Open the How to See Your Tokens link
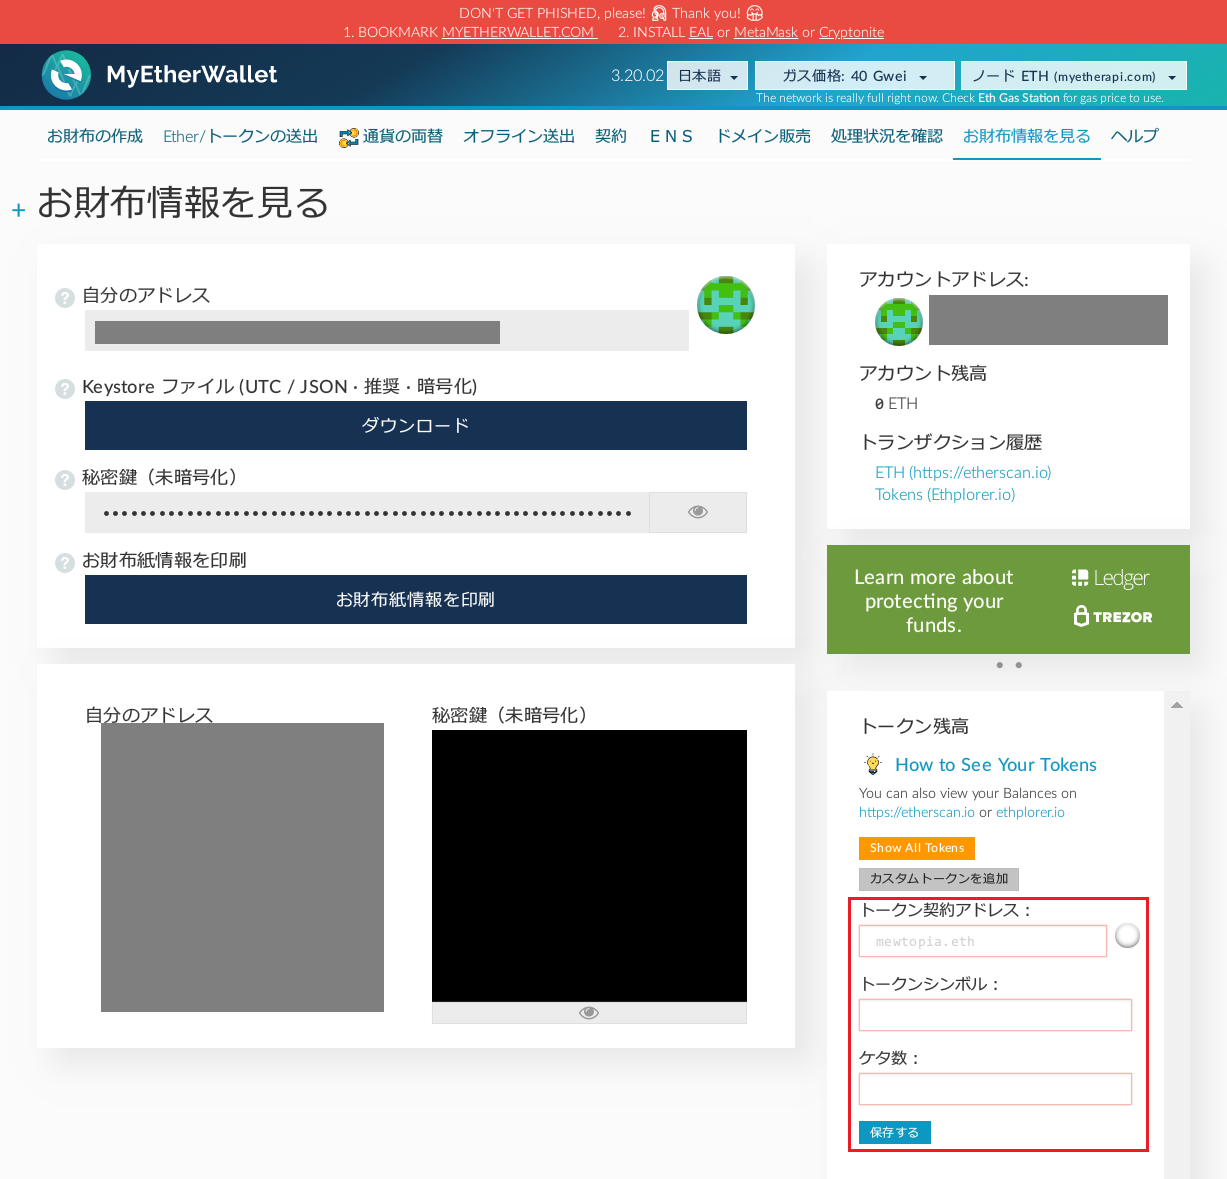Screen dimensions: 1227x1179 click(996, 765)
